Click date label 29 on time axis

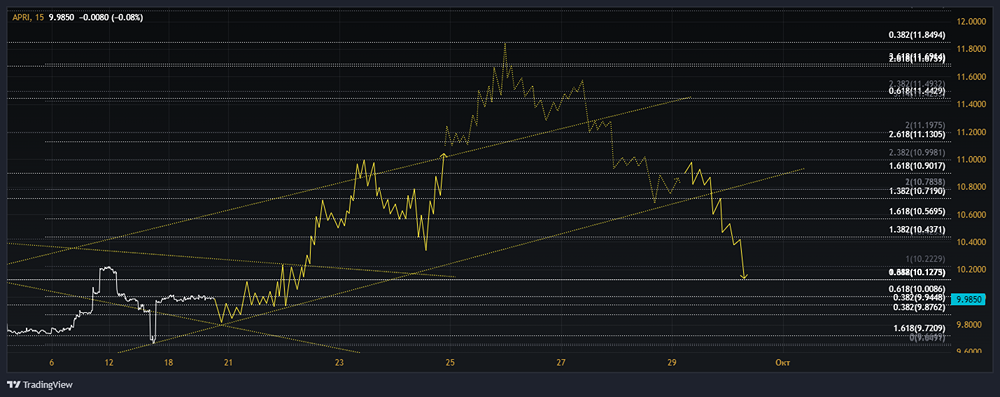coord(672,362)
